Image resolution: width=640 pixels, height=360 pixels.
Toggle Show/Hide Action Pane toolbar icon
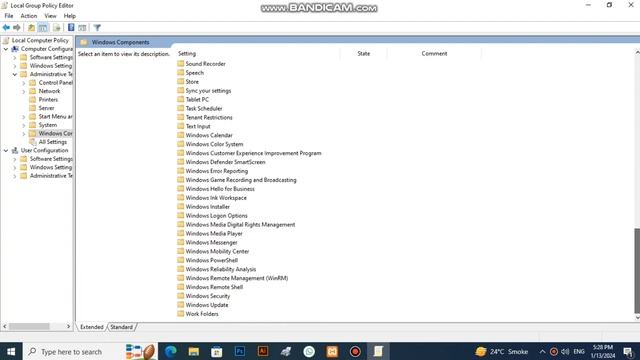[x=82, y=28]
